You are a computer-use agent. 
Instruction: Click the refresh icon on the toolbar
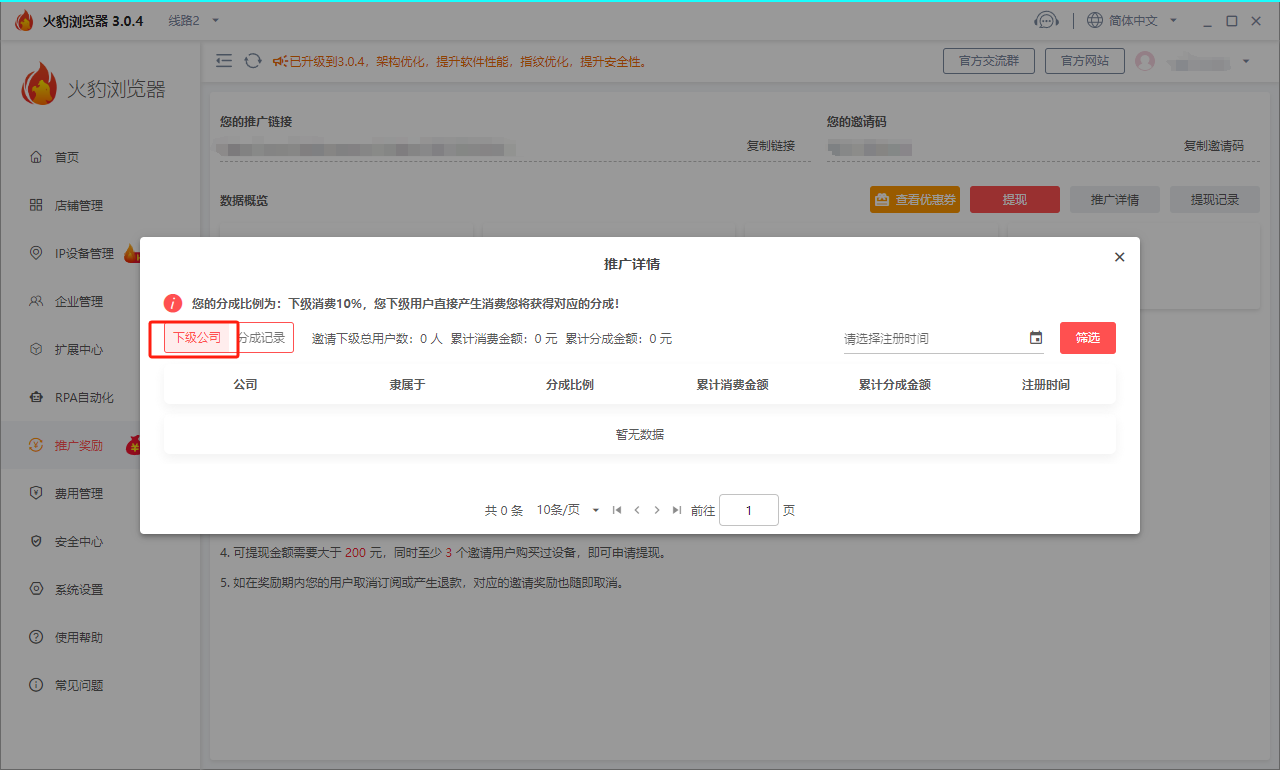[x=252, y=60]
